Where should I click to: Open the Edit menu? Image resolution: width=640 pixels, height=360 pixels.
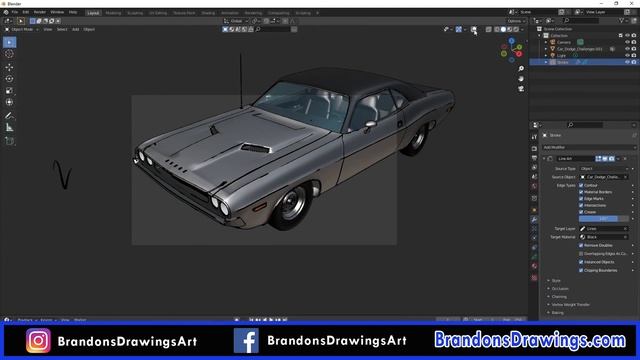26,12
